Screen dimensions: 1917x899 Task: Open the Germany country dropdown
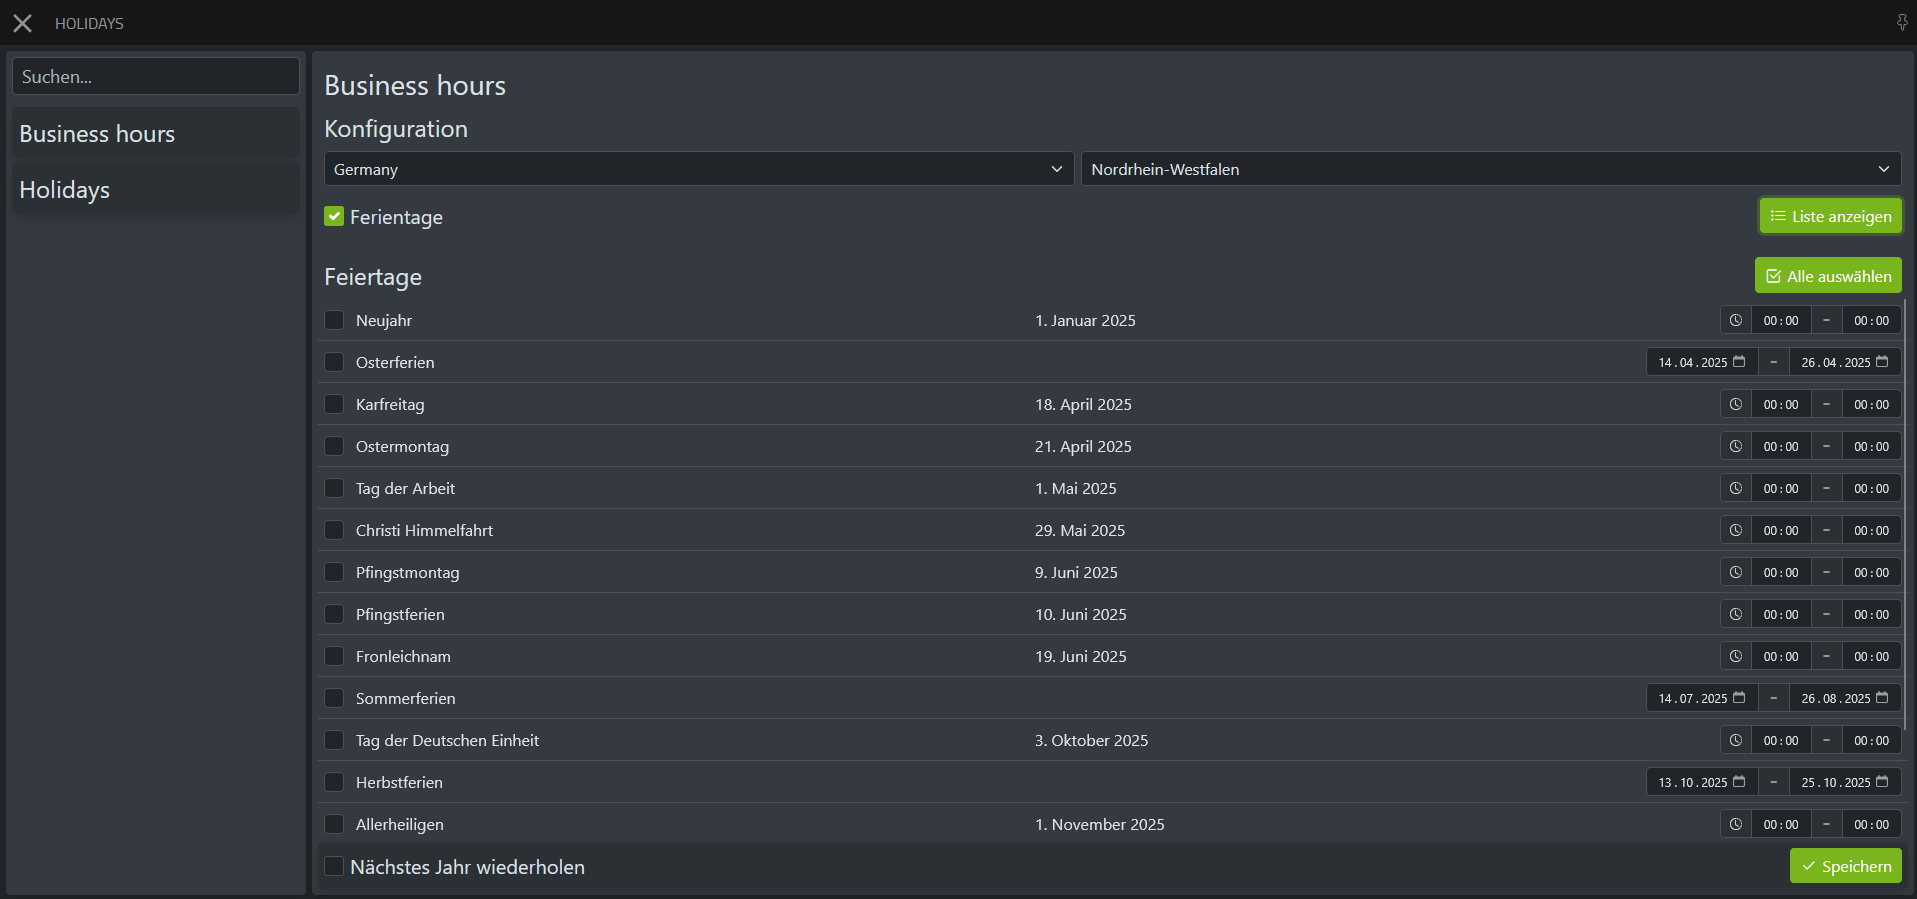coord(698,170)
